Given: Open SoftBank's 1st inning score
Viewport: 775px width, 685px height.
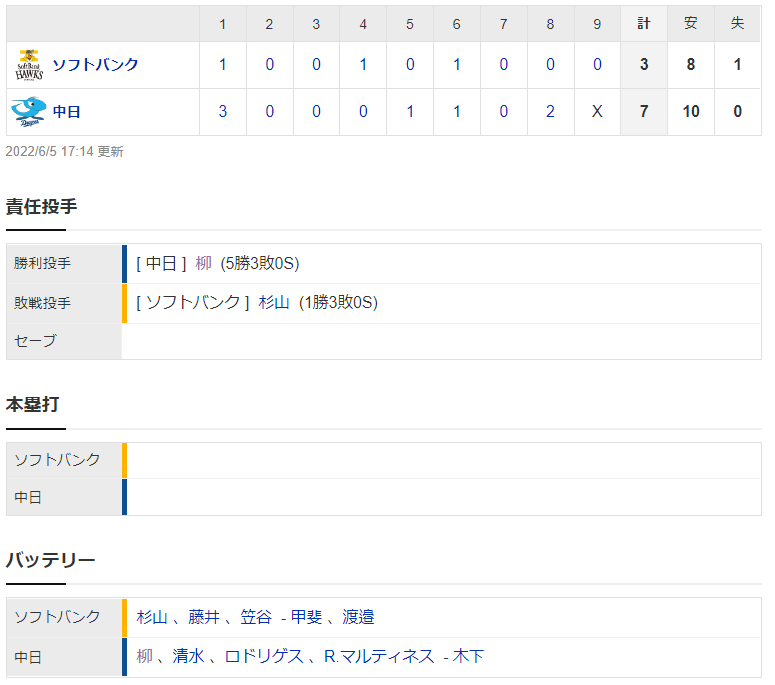Looking at the screenshot, I should [x=222, y=65].
